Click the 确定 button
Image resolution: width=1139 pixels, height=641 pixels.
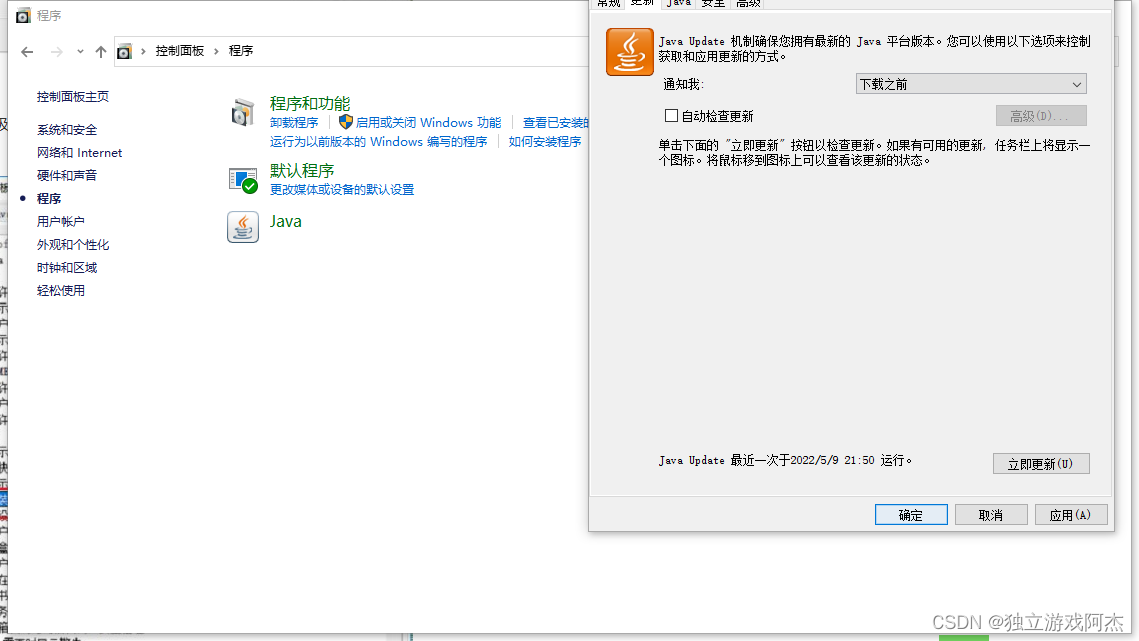click(911, 515)
